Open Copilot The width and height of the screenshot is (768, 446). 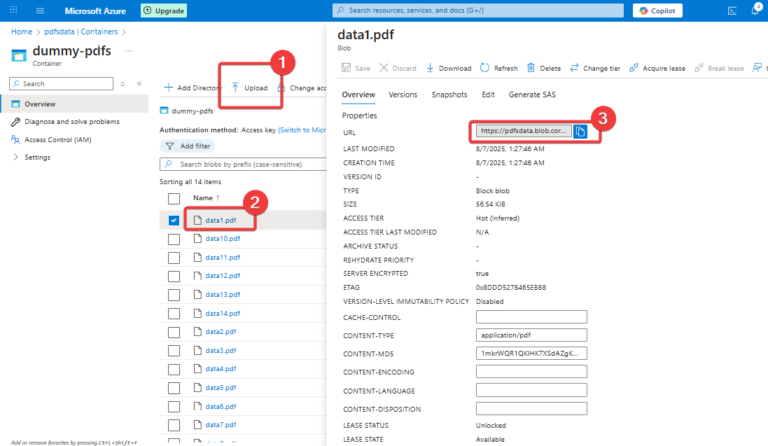pyautogui.click(x=657, y=10)
